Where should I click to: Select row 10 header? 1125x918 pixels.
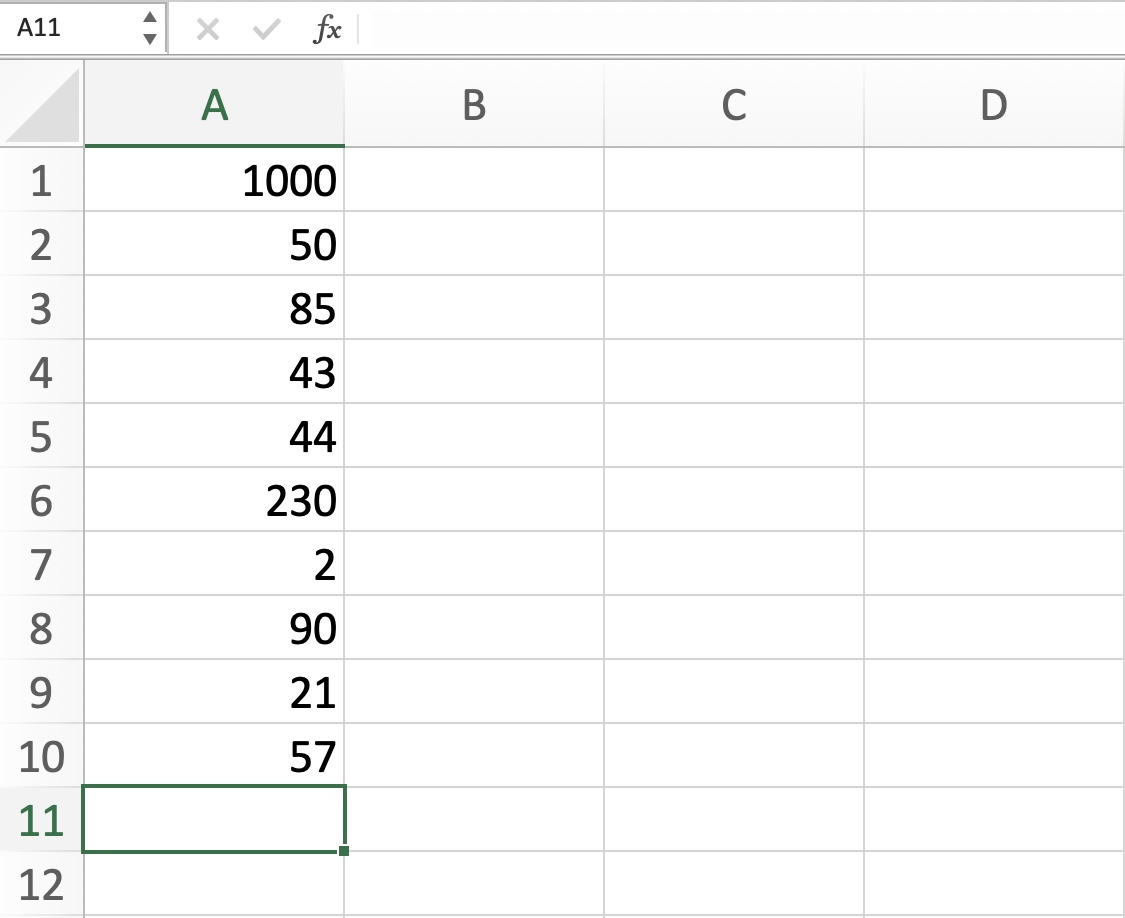42,755
